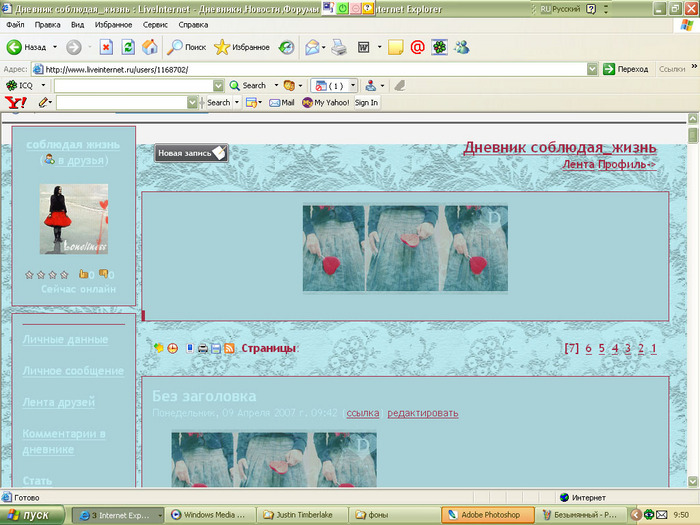Image resolution: width=700 pixels, height=525 pixels.
Task: Click the floppy save icon near Страницы
Action: click(216, 349)
